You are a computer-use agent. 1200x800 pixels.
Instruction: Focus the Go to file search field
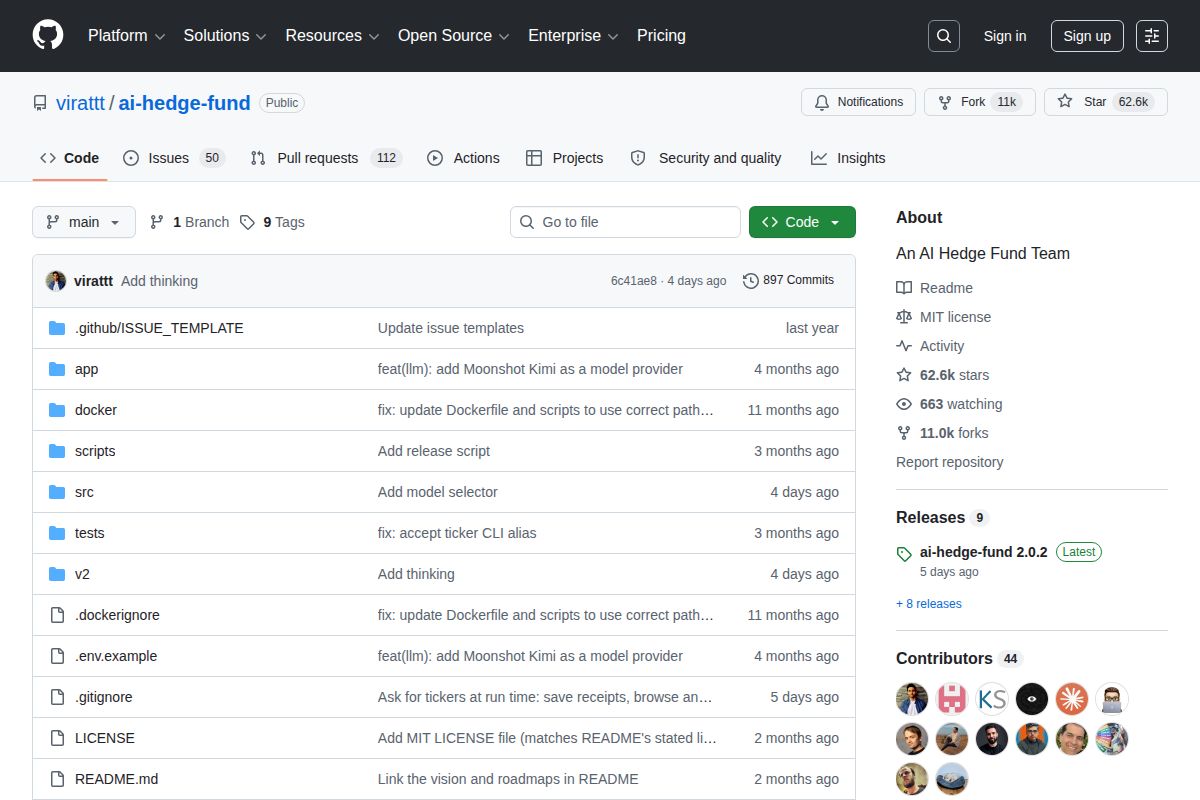[x=625, y=222]
